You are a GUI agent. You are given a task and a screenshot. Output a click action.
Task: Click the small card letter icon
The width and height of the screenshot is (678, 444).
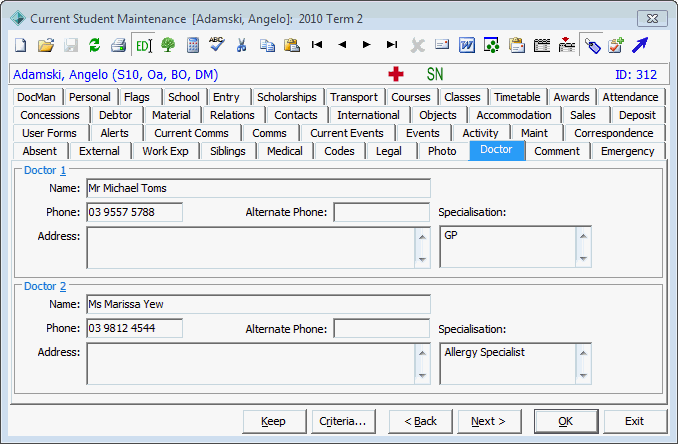442,44
